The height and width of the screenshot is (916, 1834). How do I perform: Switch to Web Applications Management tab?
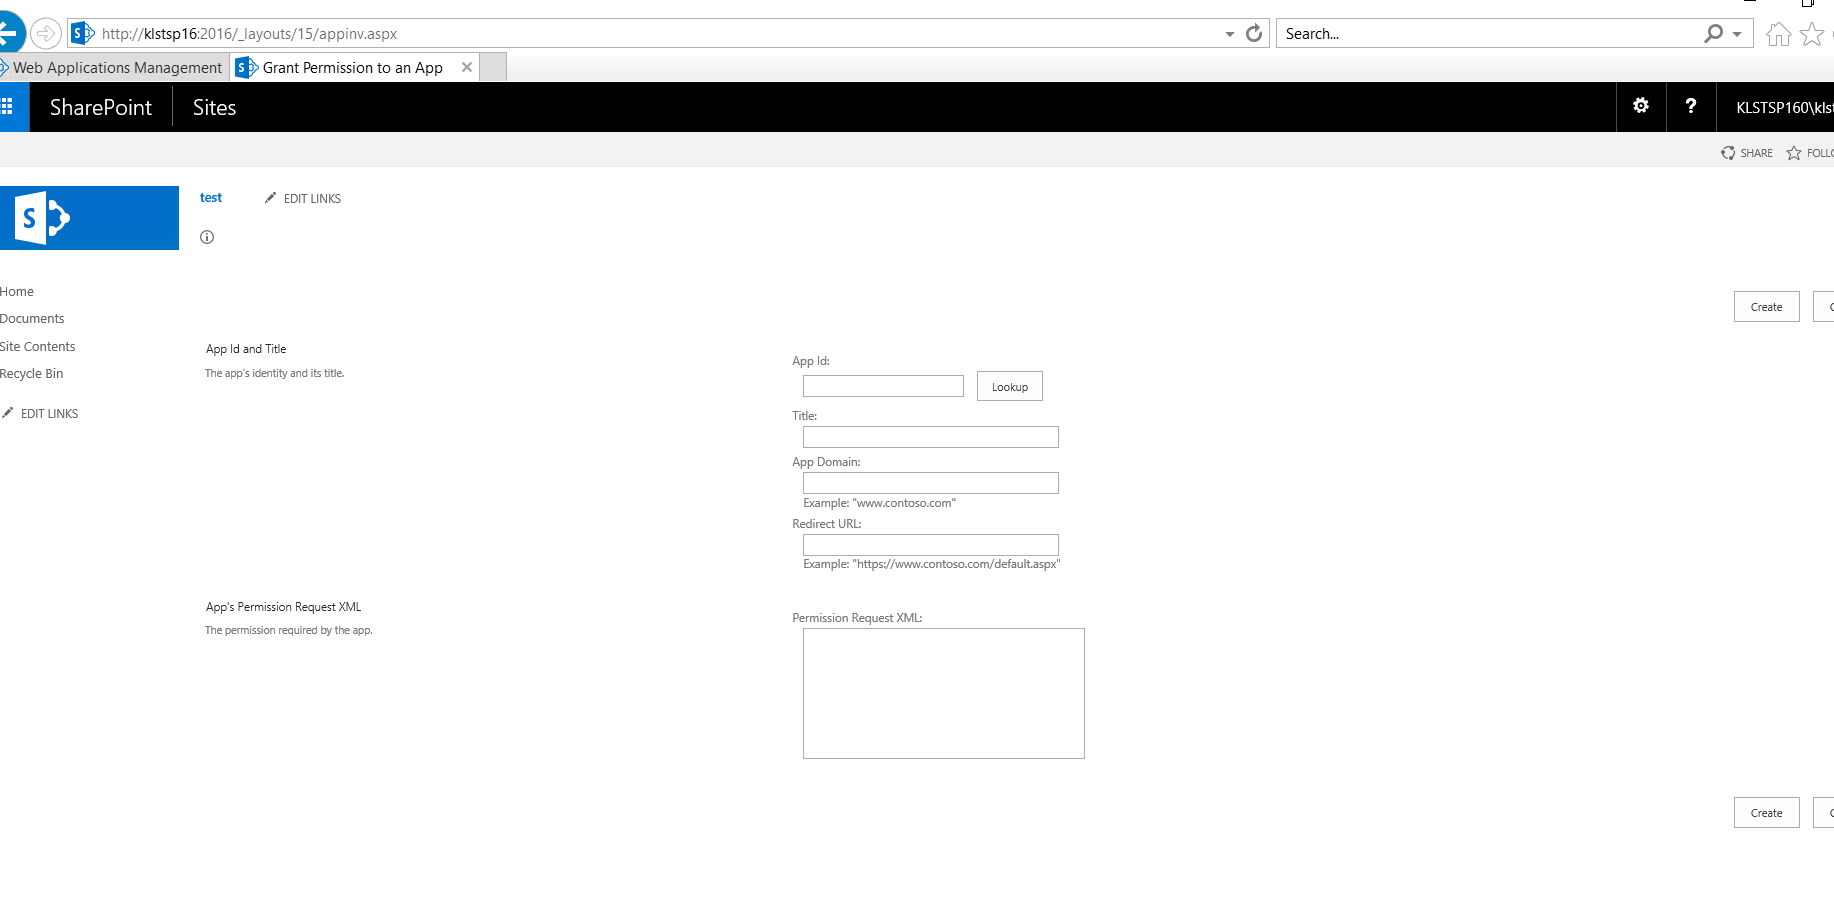click(113, 67)
